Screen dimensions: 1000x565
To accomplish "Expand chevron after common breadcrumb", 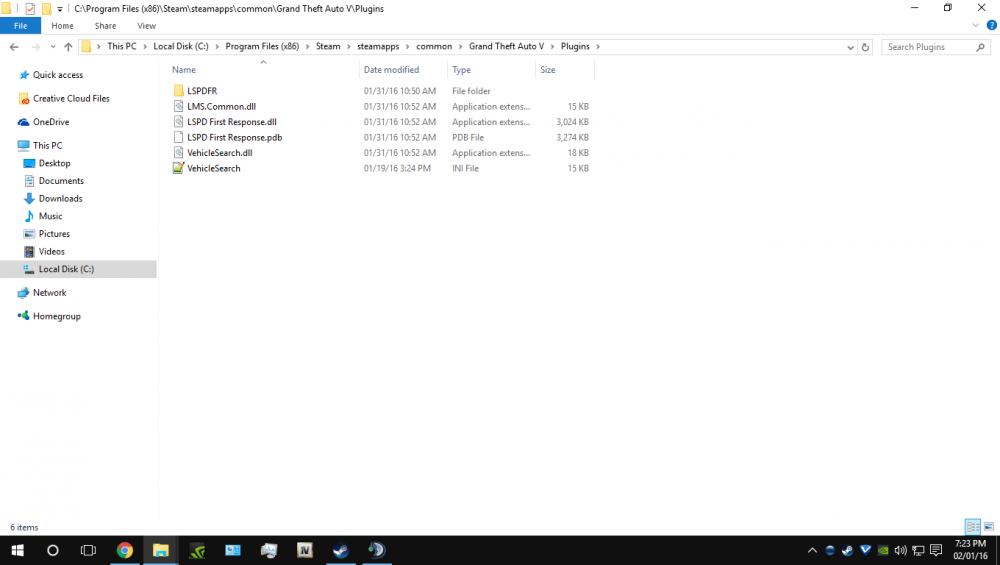I will (x=460, y=47).
